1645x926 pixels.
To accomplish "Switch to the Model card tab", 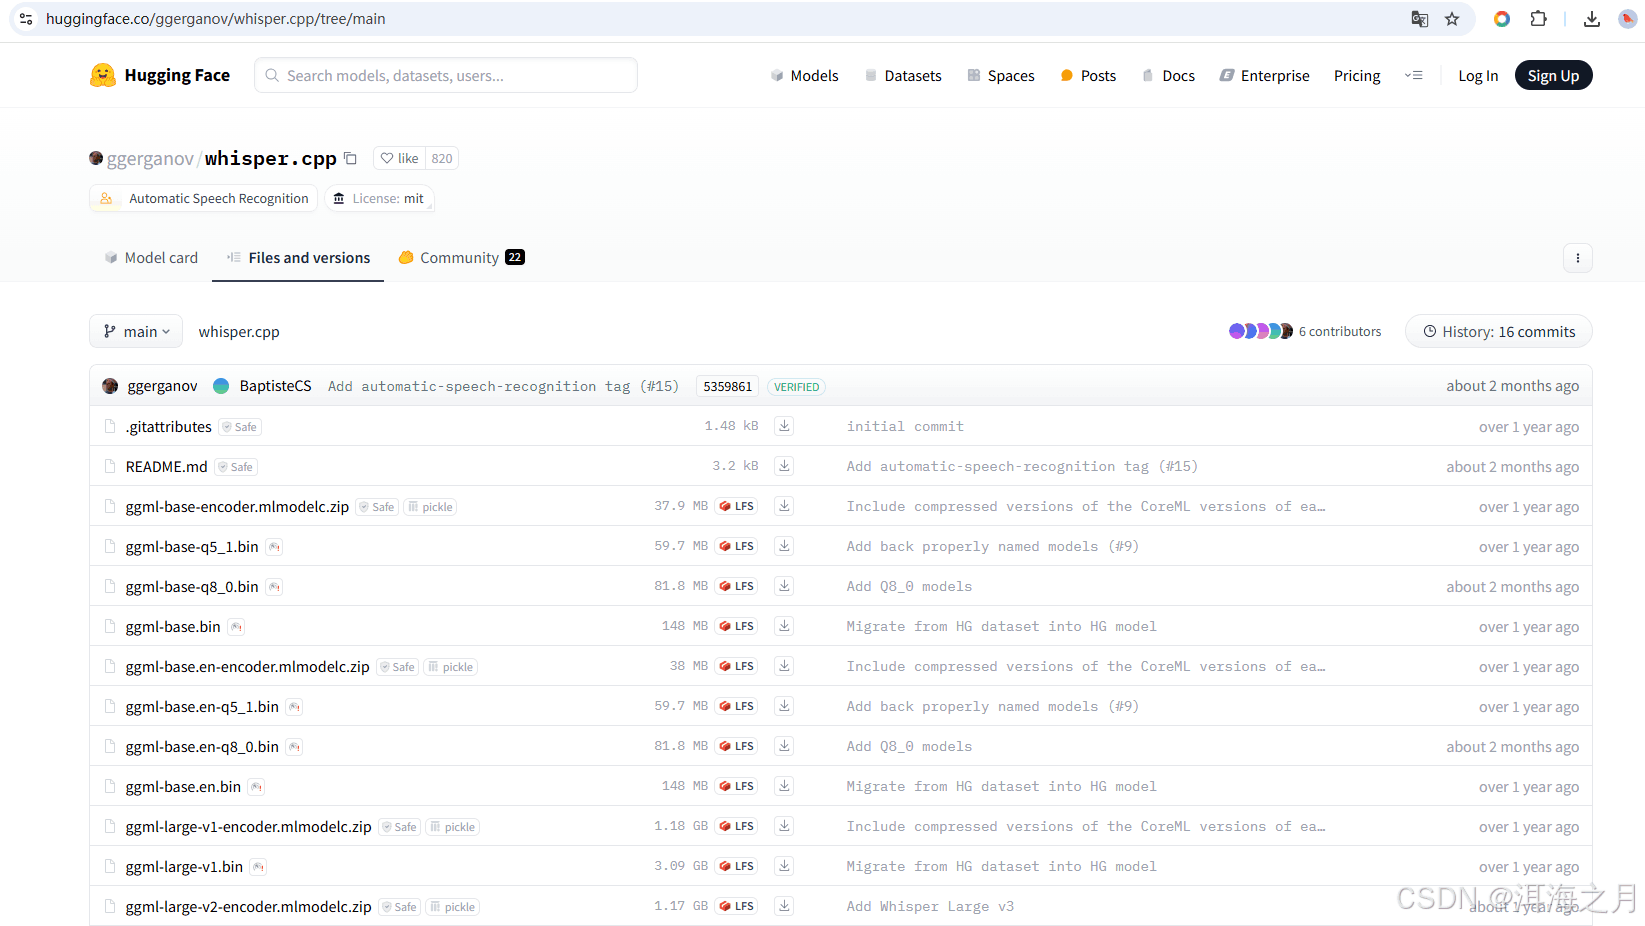I will tap(151, 258).
